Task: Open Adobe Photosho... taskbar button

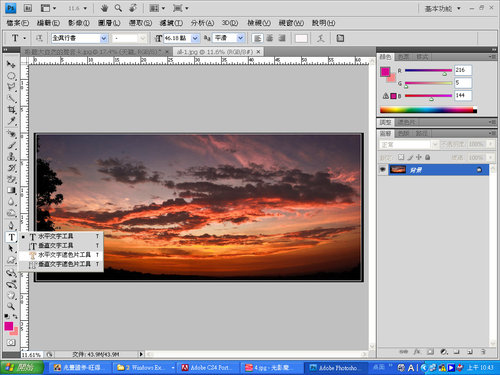Action: point(336,368)
